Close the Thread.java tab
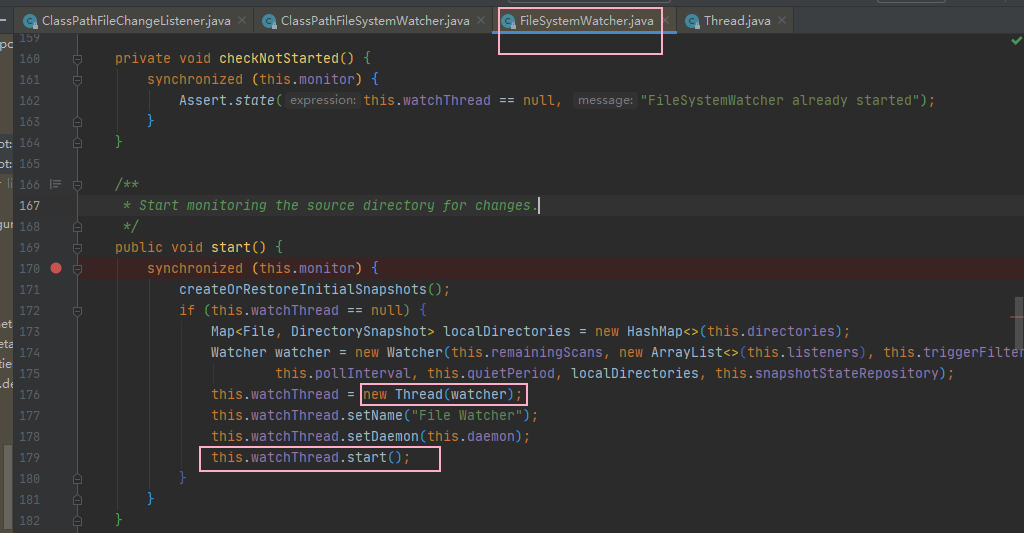Viewport: 1024px width, 533px height. (x=782, y=20)
